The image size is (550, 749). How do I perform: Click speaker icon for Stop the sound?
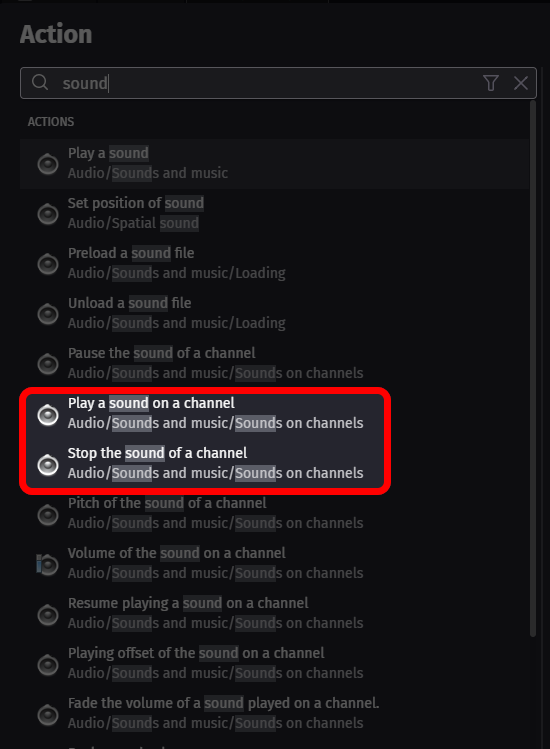(48, 464)
